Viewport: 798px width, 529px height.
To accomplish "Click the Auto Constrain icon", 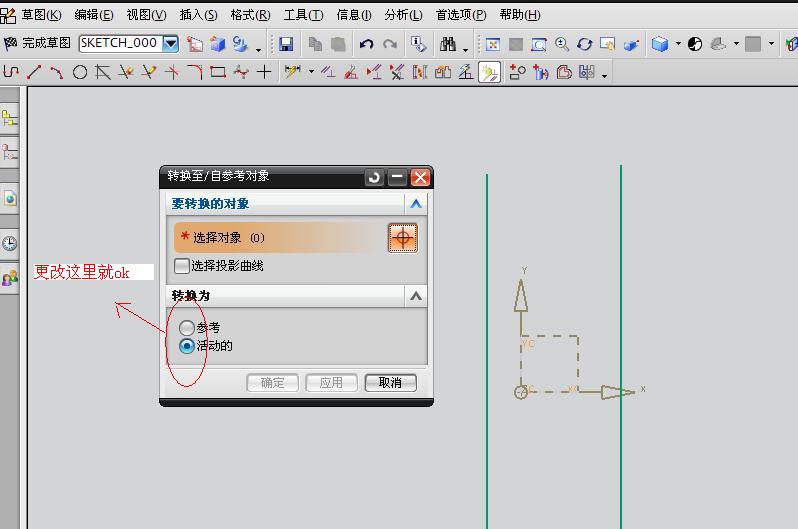I will pyautogui.click(x=351, y=72).
